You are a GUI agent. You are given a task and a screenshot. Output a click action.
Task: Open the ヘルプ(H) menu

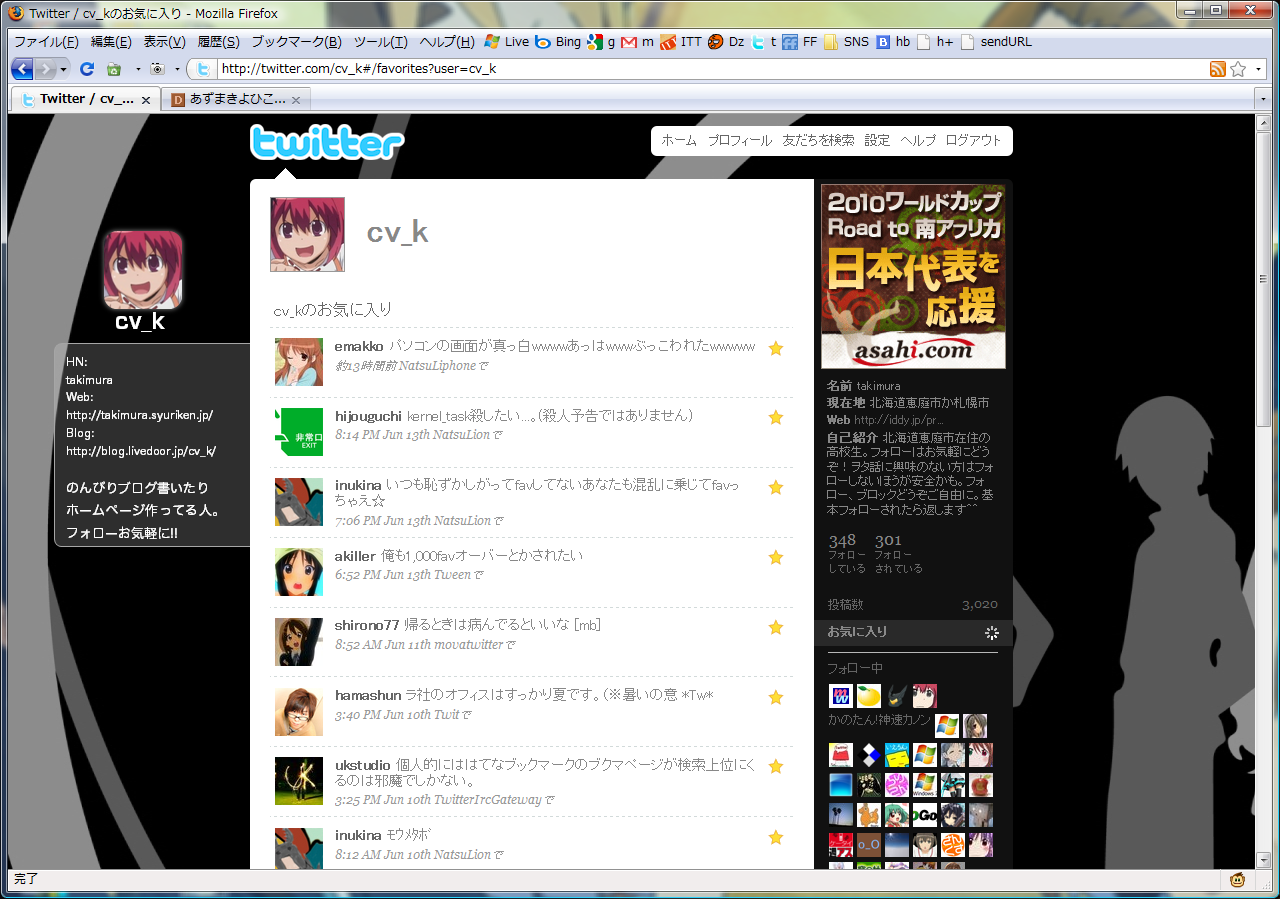click(447, 42)
